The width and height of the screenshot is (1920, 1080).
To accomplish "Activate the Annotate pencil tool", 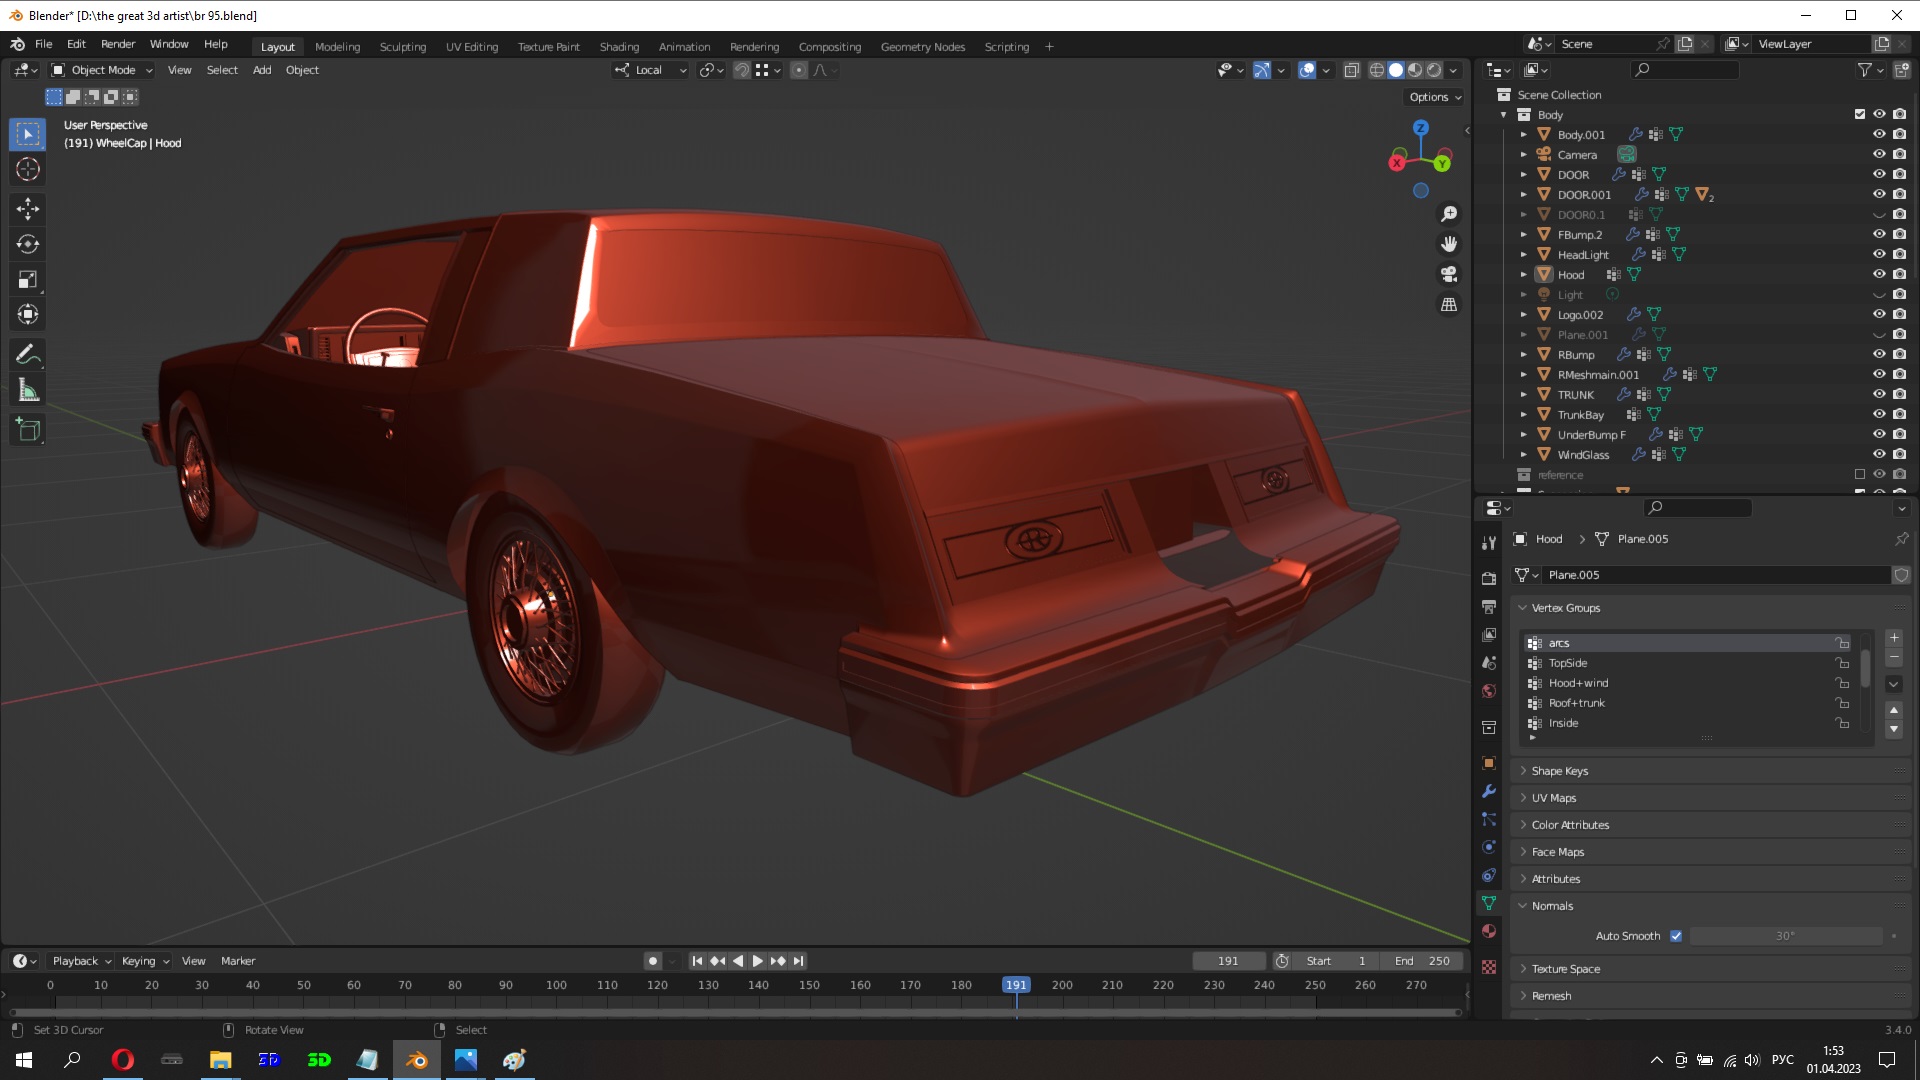I will pos(28,354).
